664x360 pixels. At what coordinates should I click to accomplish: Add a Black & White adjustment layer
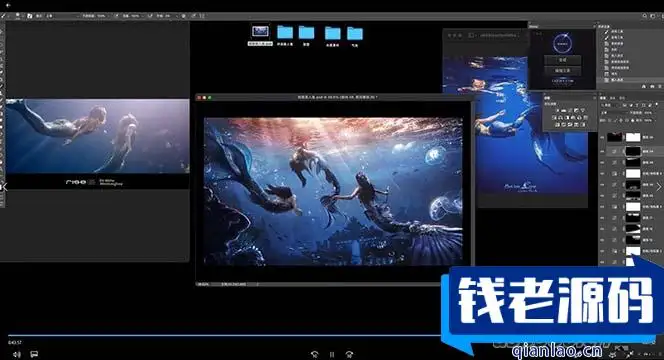(567, 118)
